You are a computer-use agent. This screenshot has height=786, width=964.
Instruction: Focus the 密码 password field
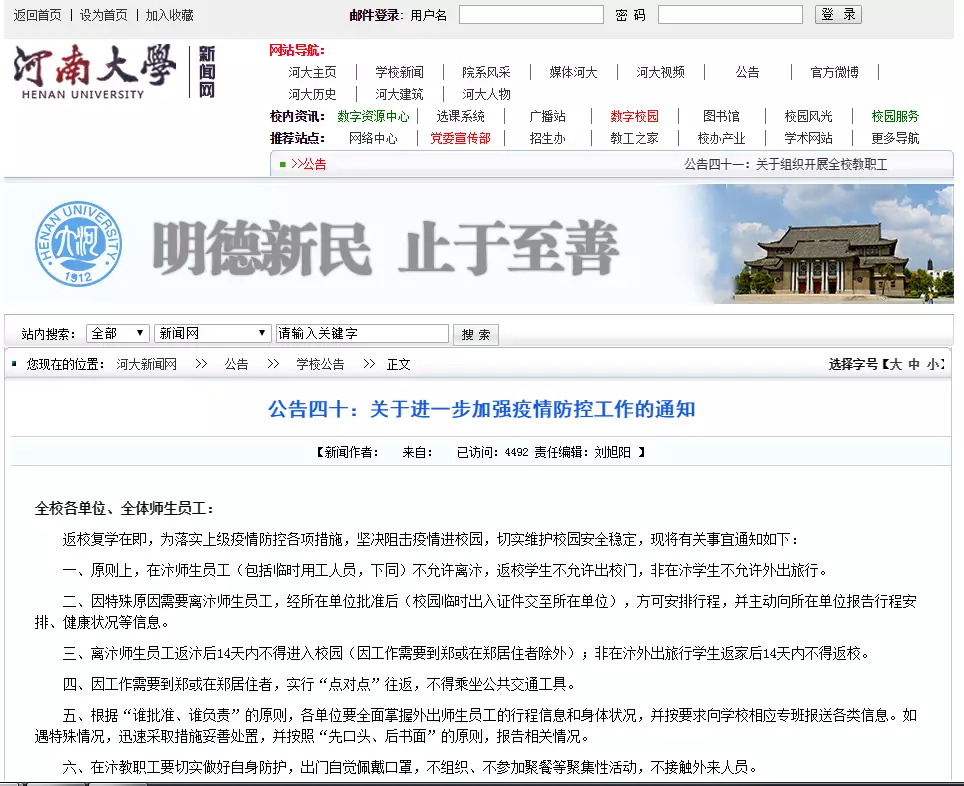(729, 15)
